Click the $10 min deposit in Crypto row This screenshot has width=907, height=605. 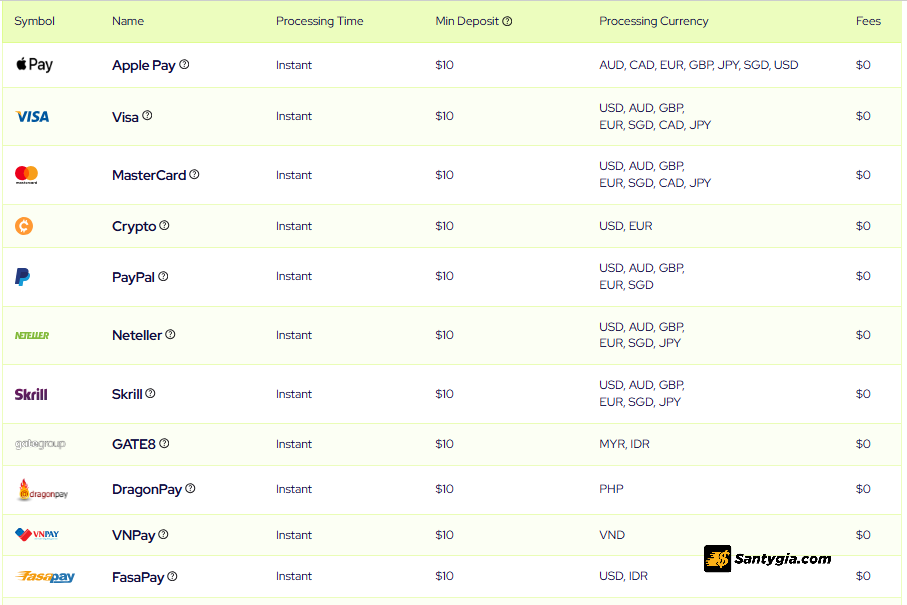click(x=444, y=226)
